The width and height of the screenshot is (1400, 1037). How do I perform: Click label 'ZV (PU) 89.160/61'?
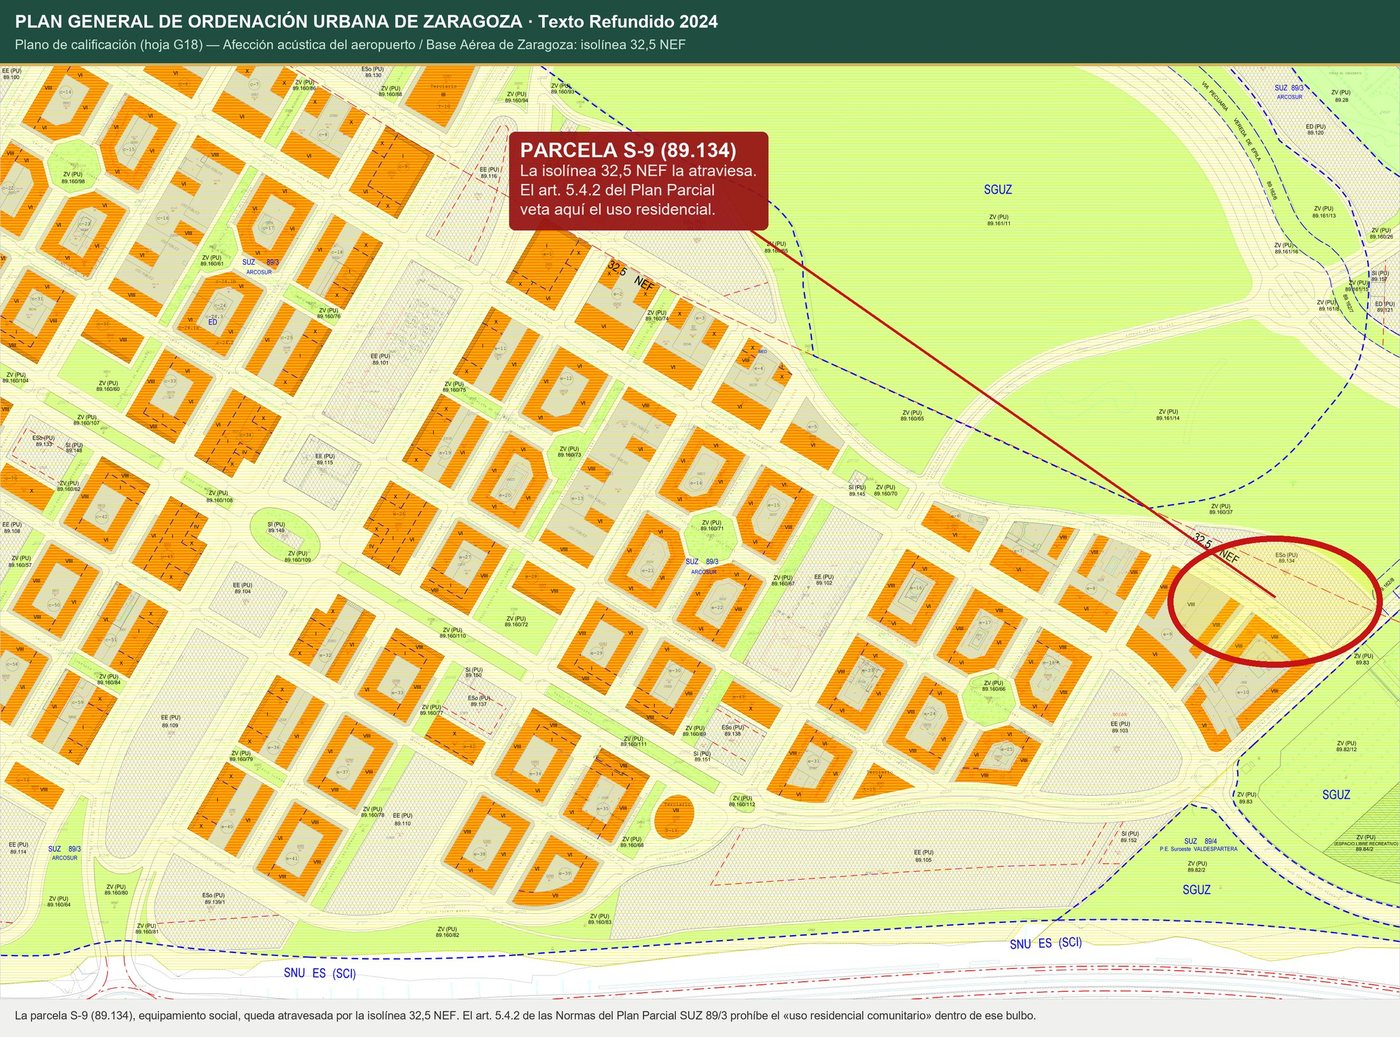(x=211, y=260)
